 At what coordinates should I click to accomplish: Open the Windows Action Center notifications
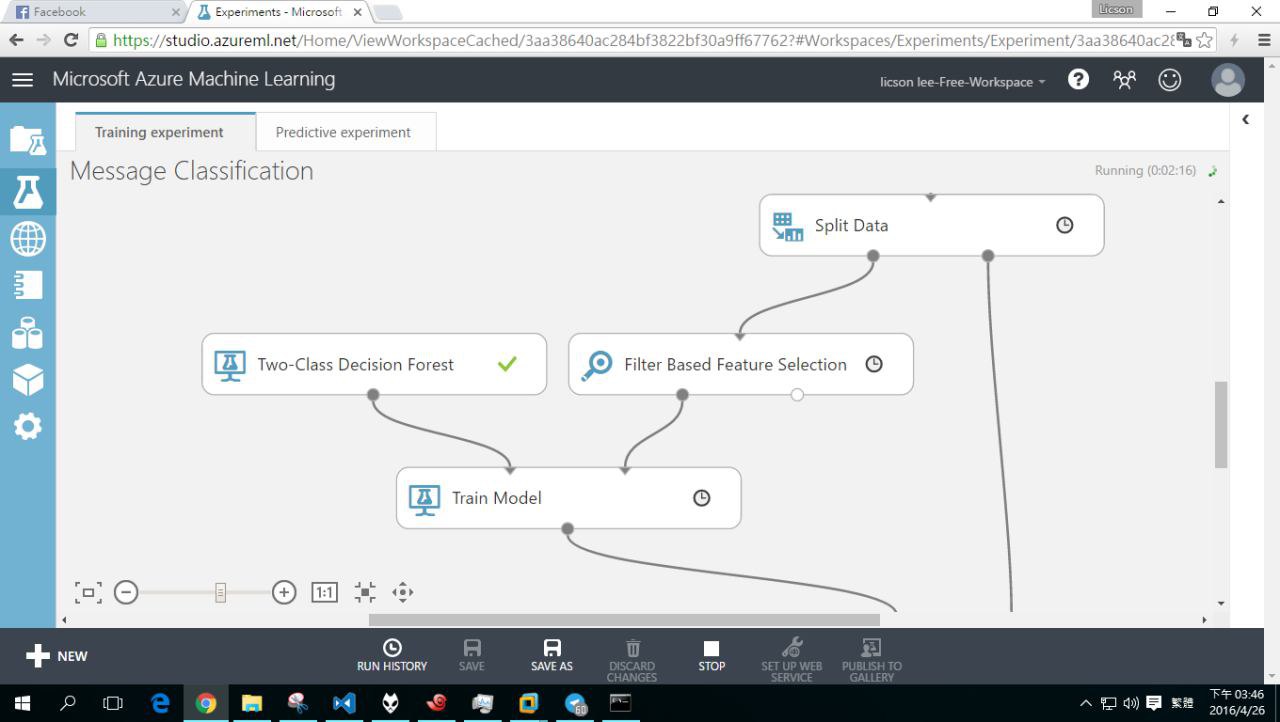1153,703
